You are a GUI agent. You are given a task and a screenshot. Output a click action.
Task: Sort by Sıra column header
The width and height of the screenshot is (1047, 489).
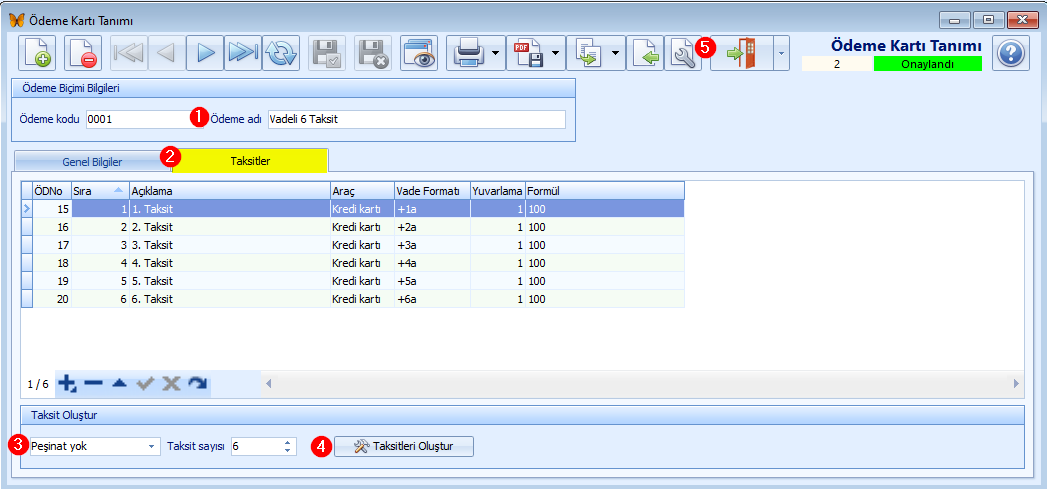tap(99, 190)
